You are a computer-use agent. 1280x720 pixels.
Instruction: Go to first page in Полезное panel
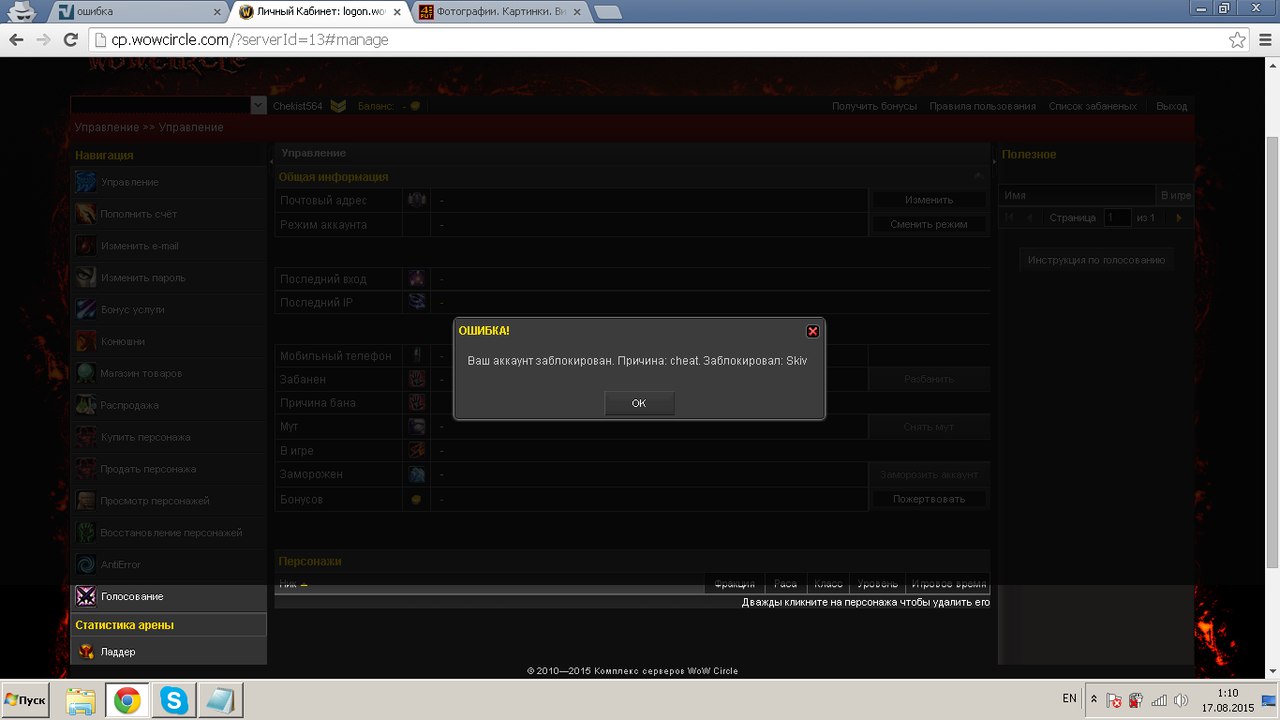click(1009, 217)
